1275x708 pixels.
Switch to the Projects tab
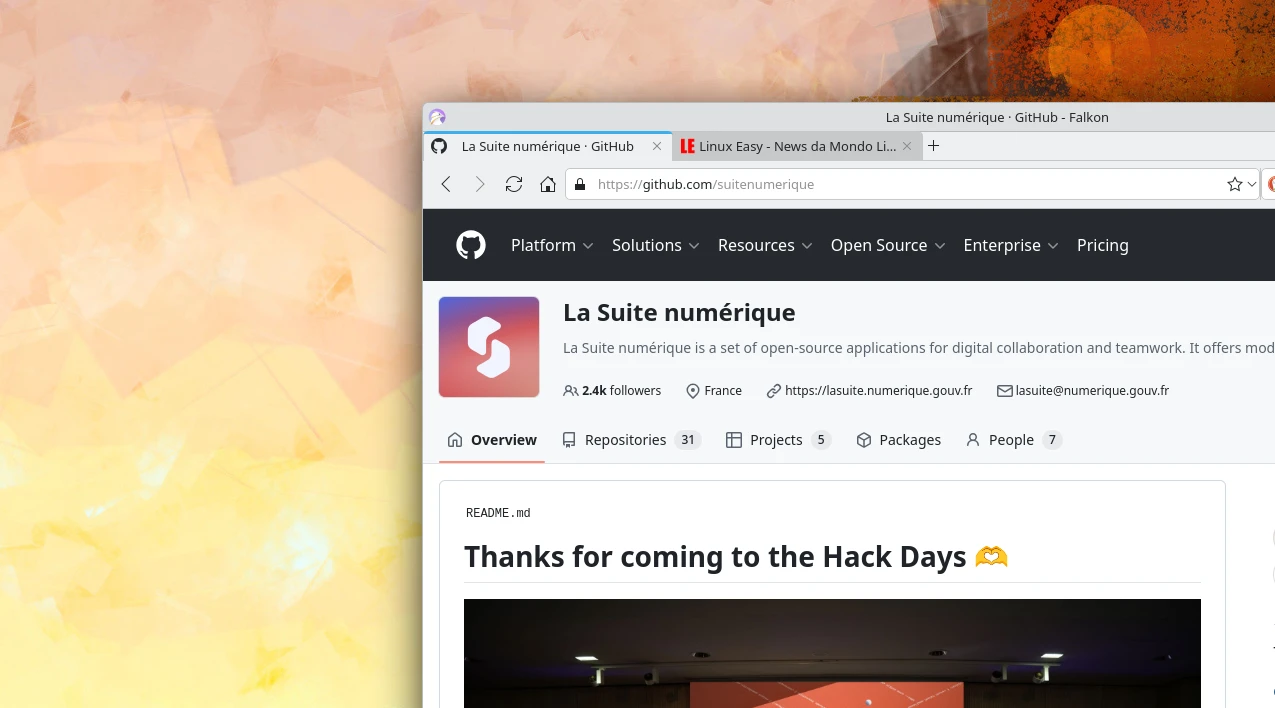click(777, 440)
